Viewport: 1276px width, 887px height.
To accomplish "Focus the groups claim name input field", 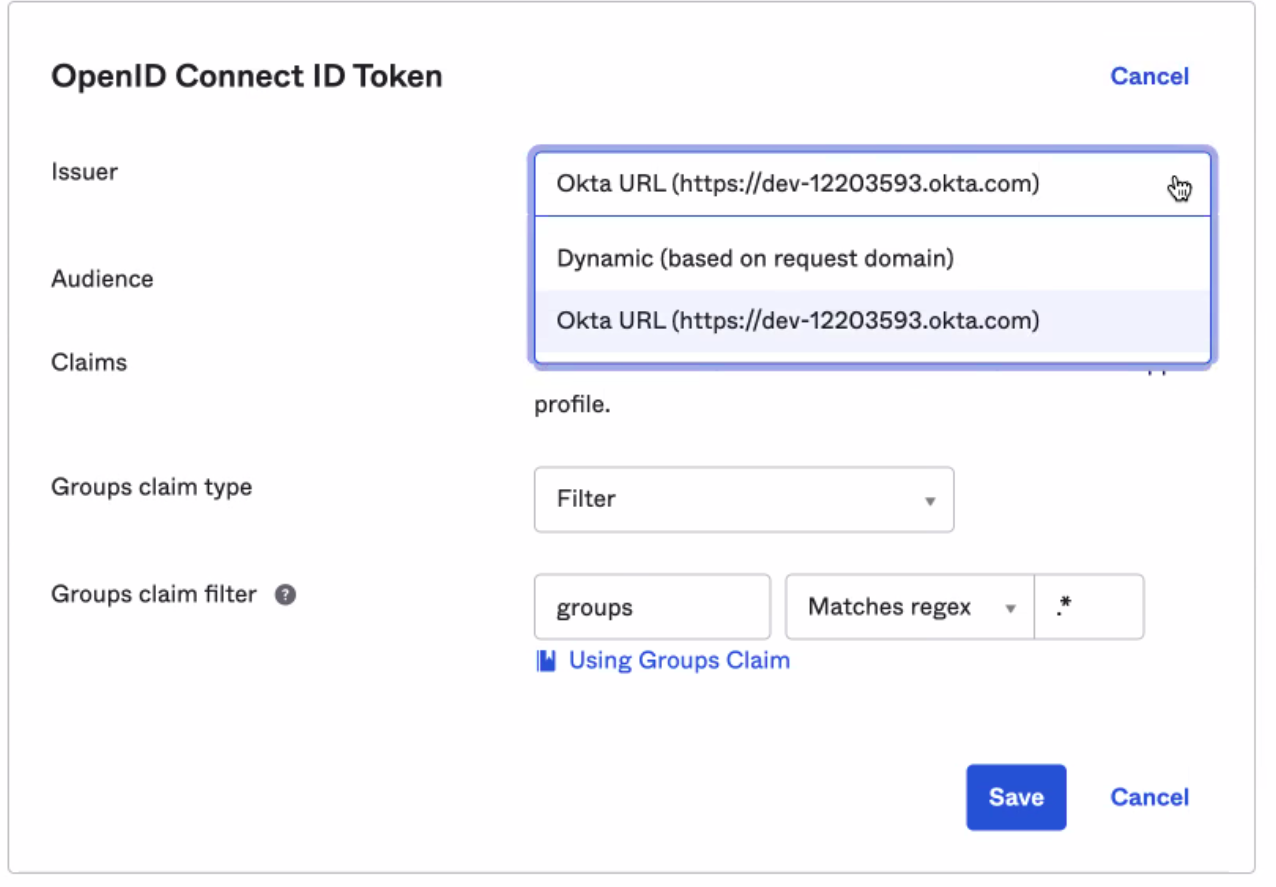I will 652,607.
